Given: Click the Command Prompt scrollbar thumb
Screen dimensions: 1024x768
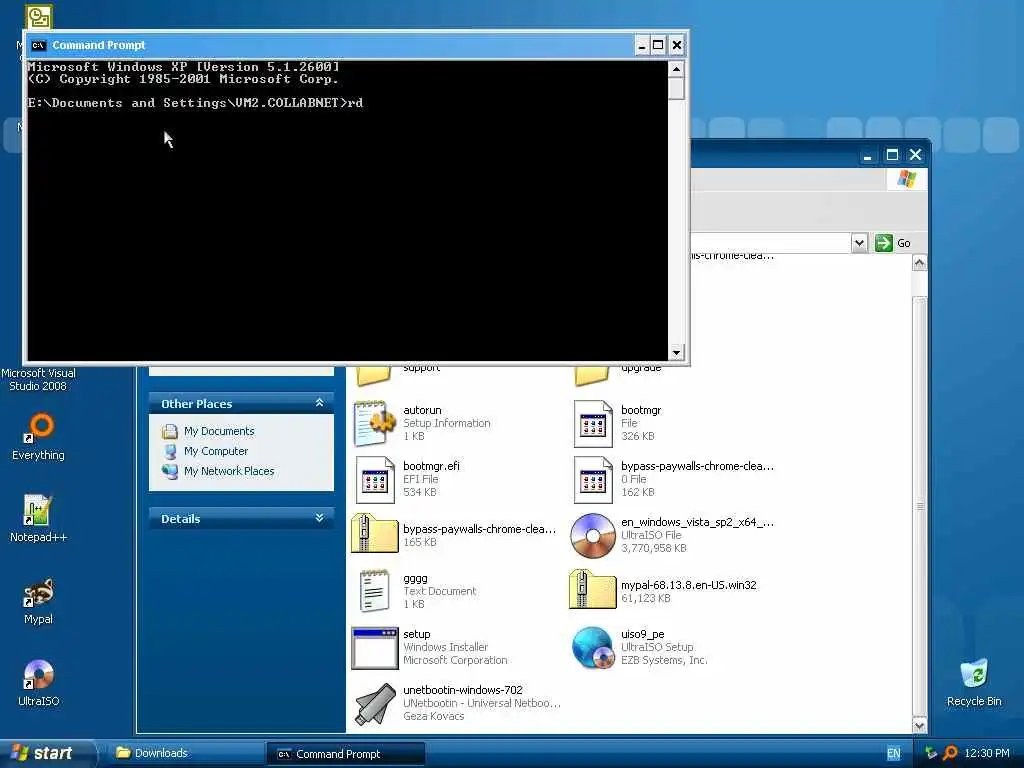Looking at the screenshot, I should point(676,88).
